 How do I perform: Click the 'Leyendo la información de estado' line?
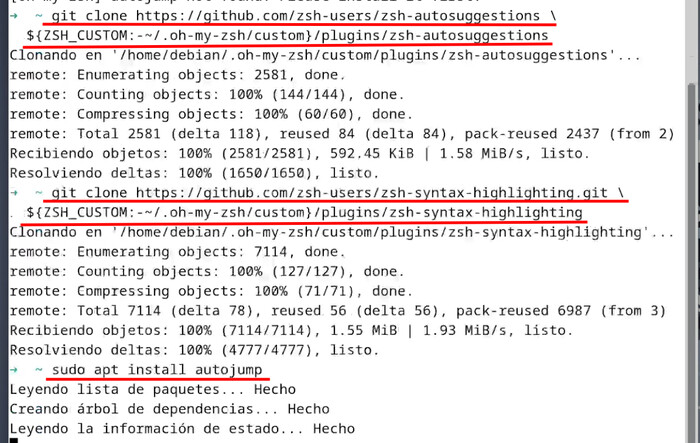coord(182,429)
